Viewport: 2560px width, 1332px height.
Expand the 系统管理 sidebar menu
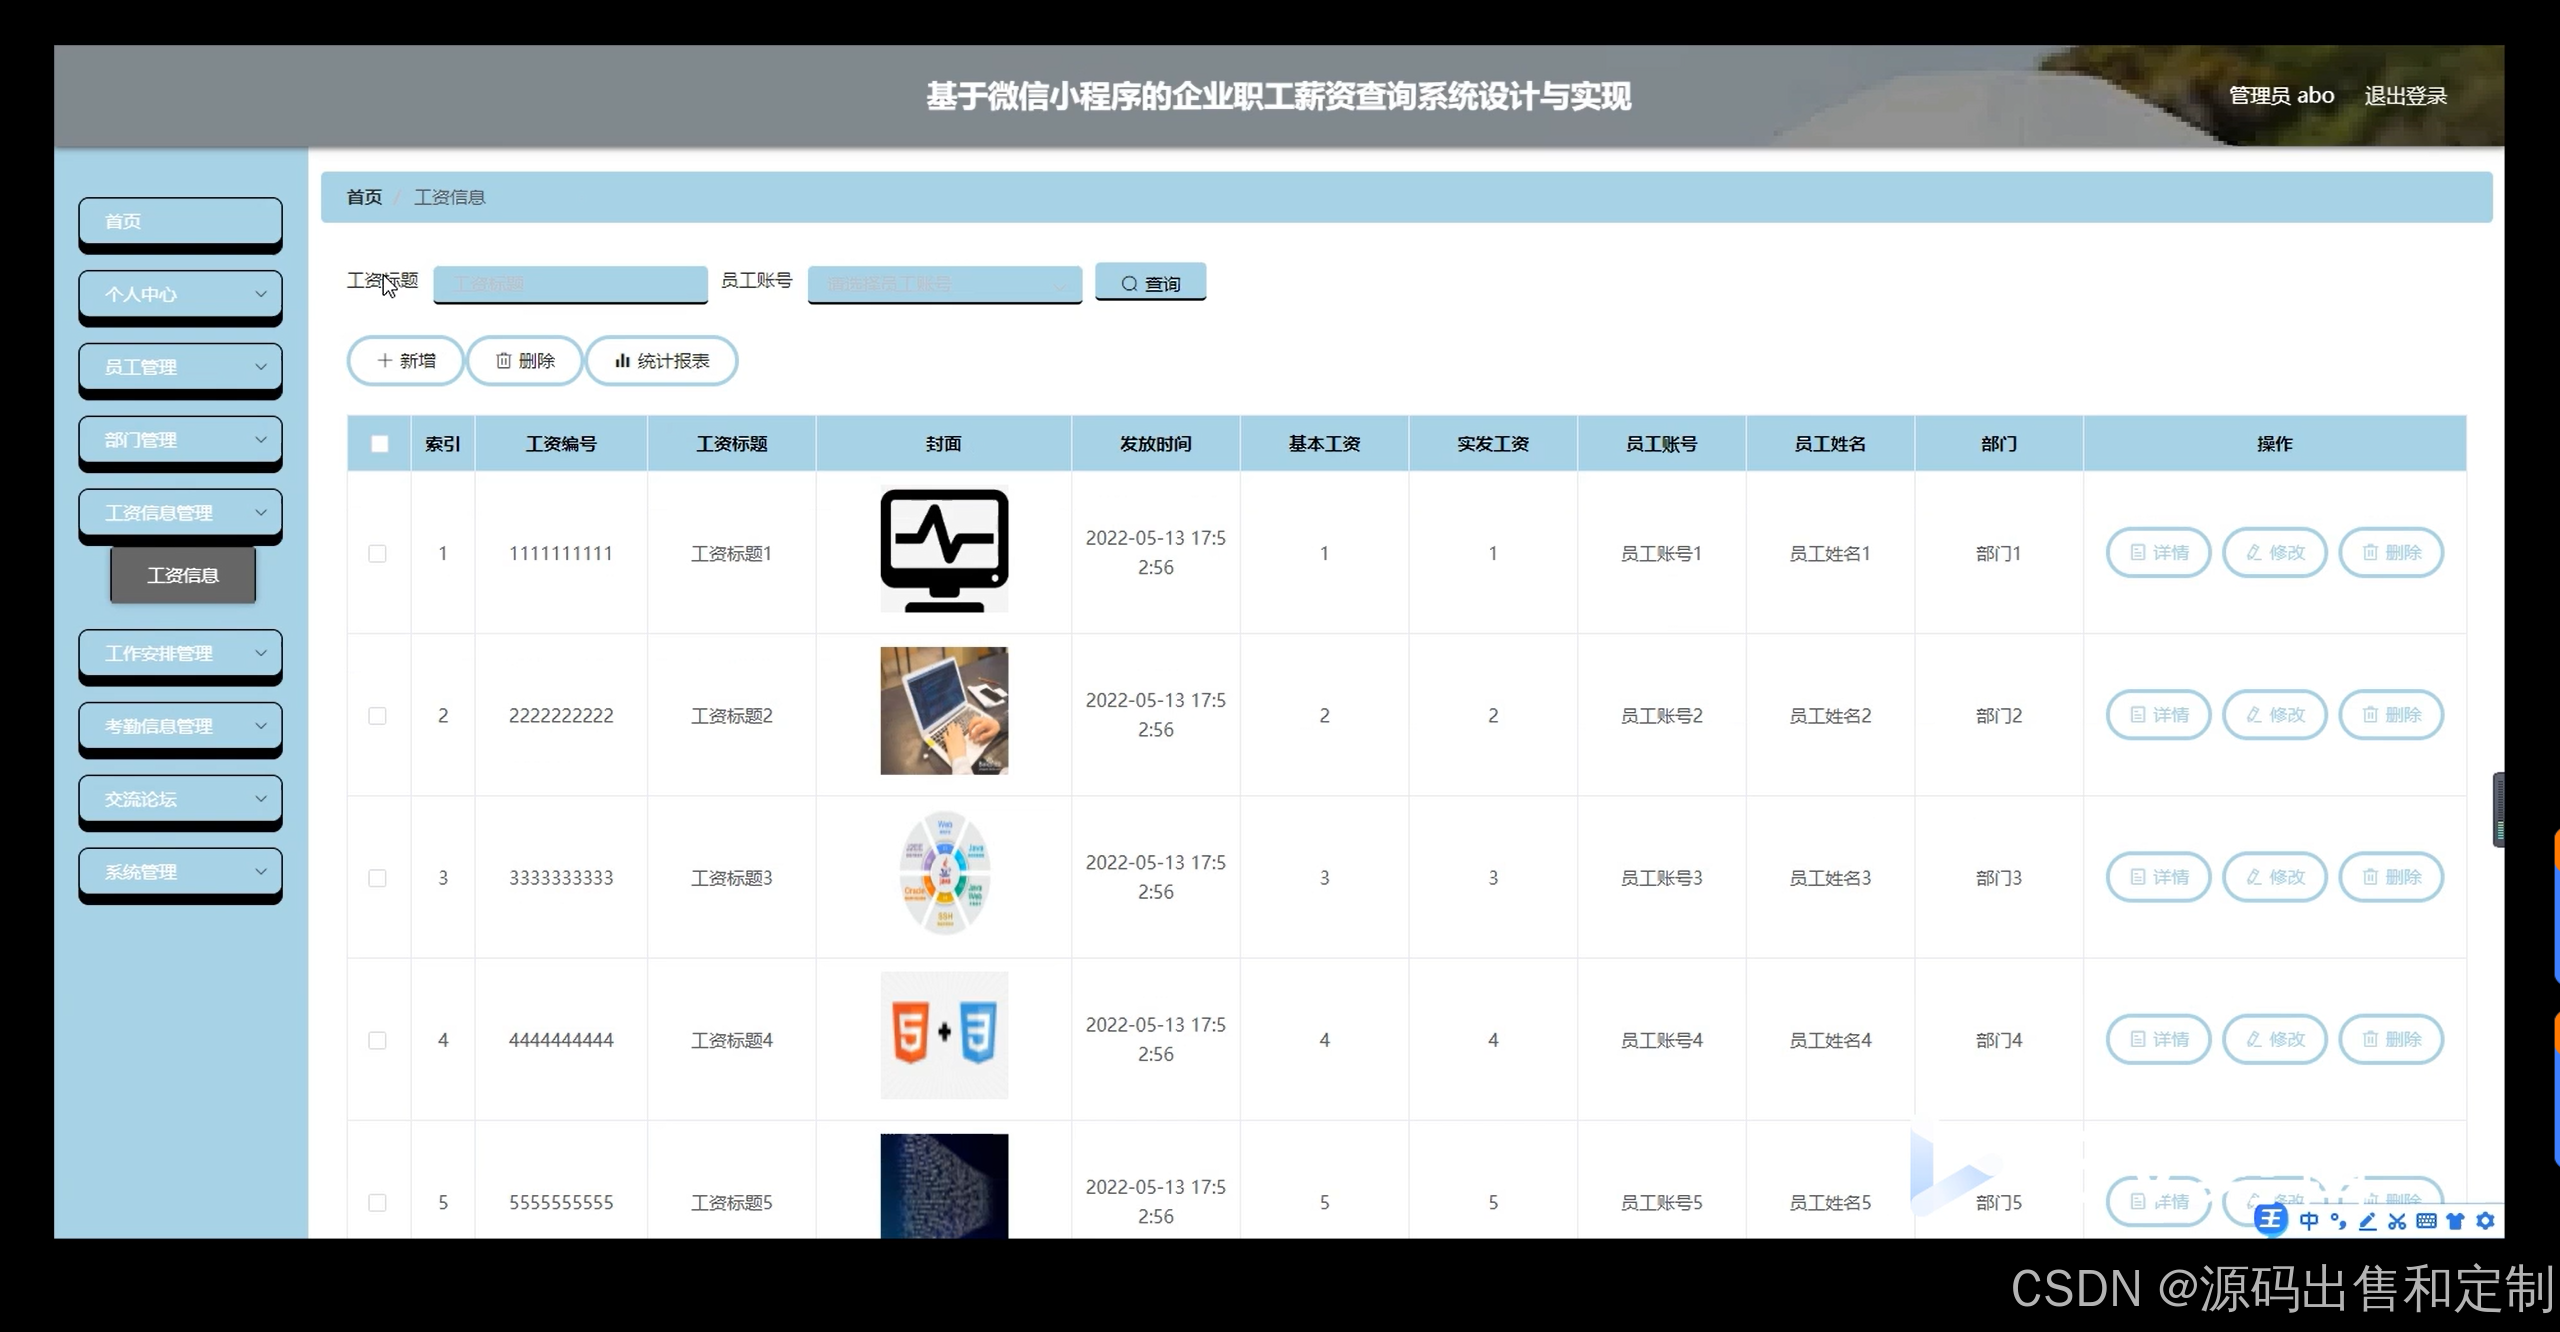click(180, 872)
